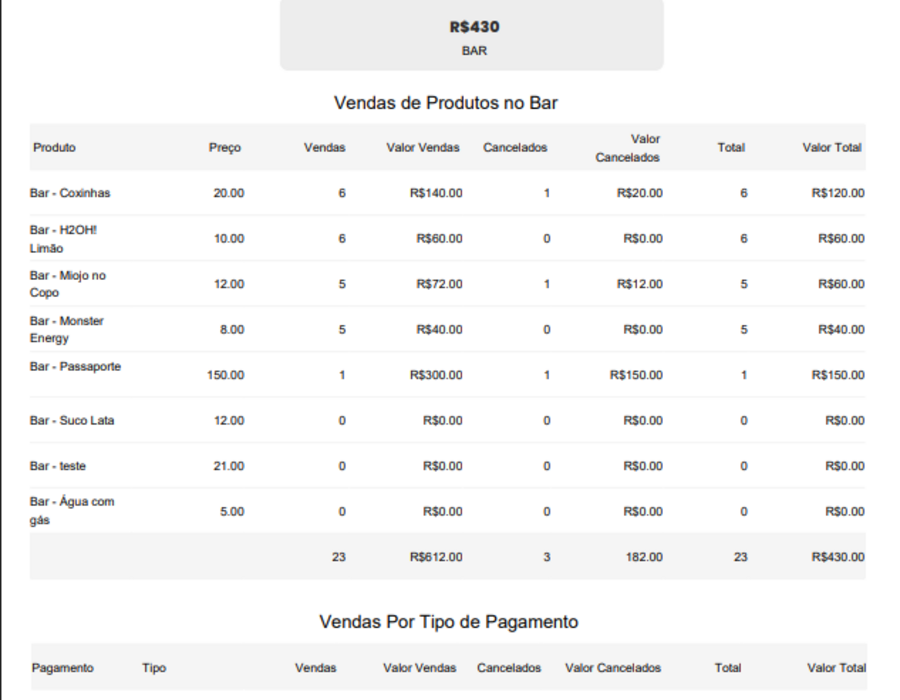The width and height of the screenshot is (900, 700).
Task: Click the Preço column header
Action: coord(224,147)
